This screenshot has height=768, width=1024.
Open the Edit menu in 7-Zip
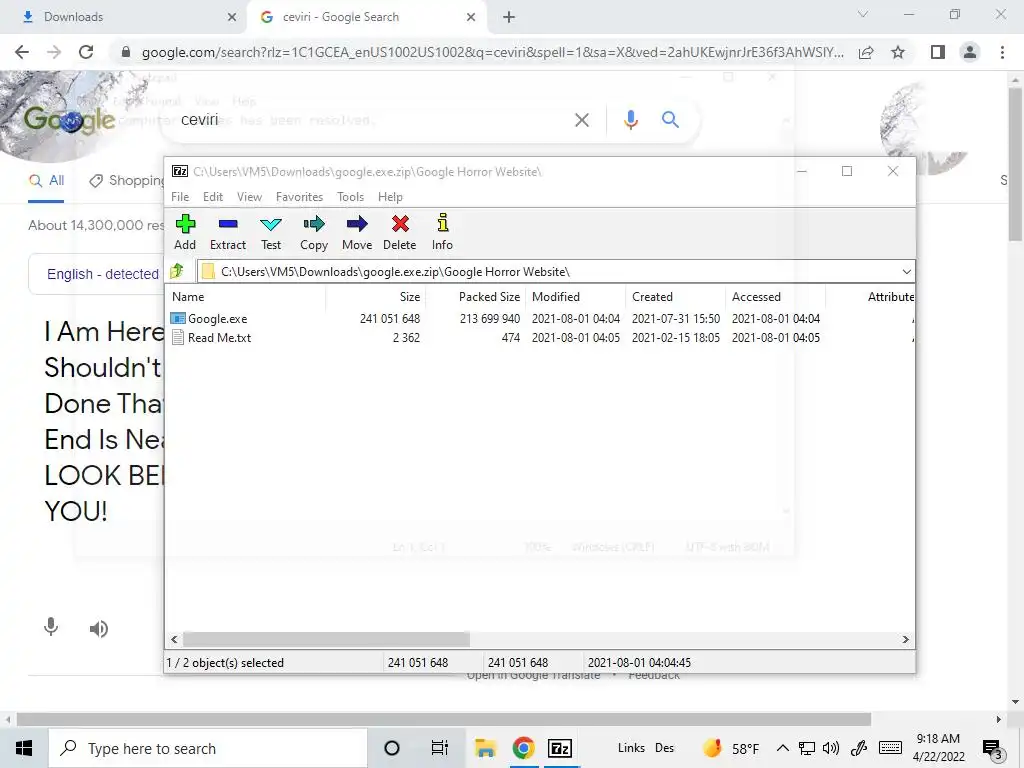click(x=213, y=197)
